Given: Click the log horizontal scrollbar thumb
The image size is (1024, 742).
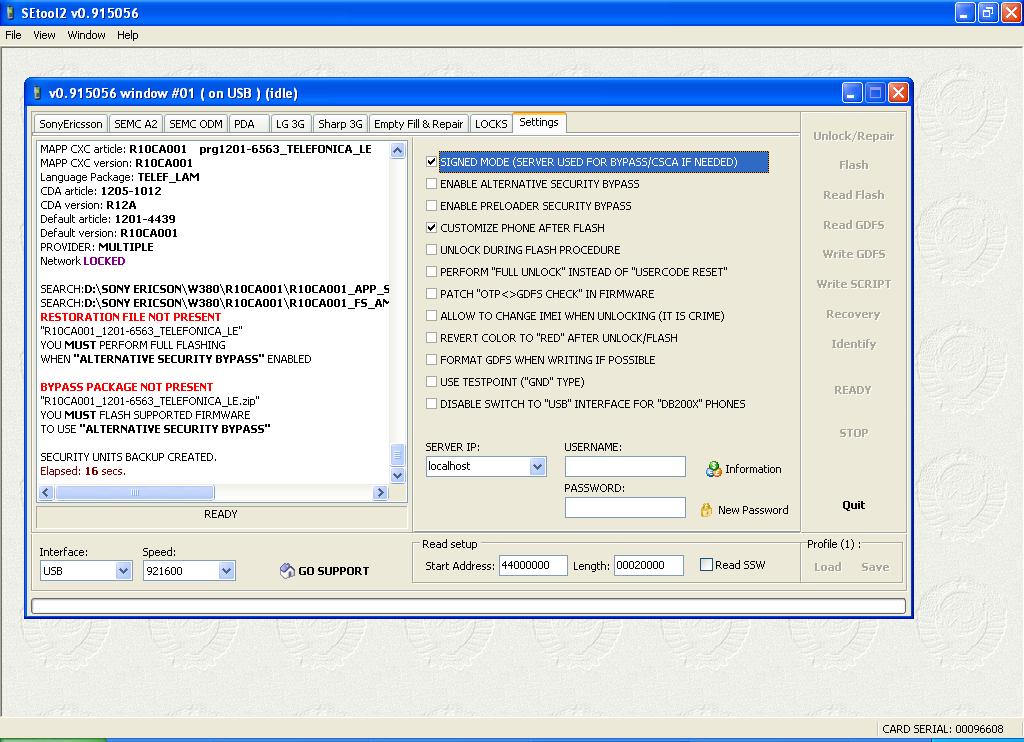Looking at the screenshot, I should pyautogui.click(x=135, y=492).
